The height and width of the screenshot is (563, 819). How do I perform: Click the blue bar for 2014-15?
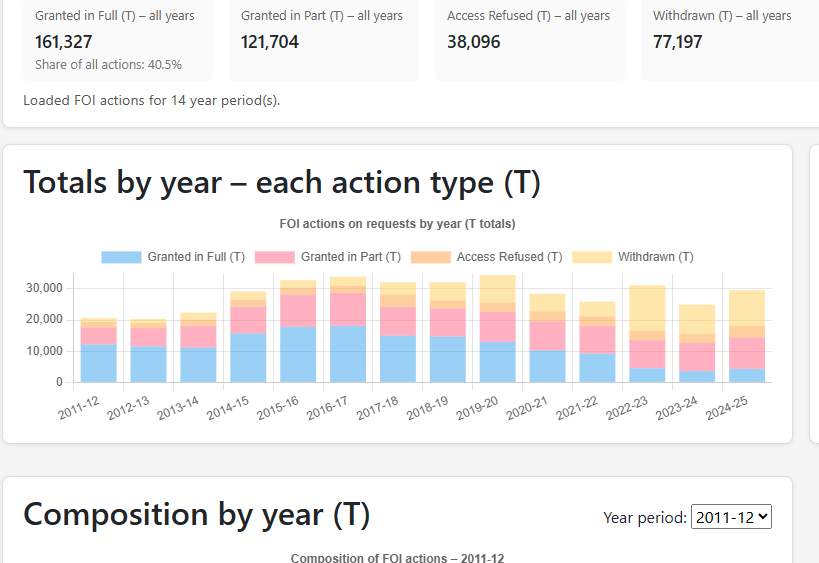coord(248,358)
